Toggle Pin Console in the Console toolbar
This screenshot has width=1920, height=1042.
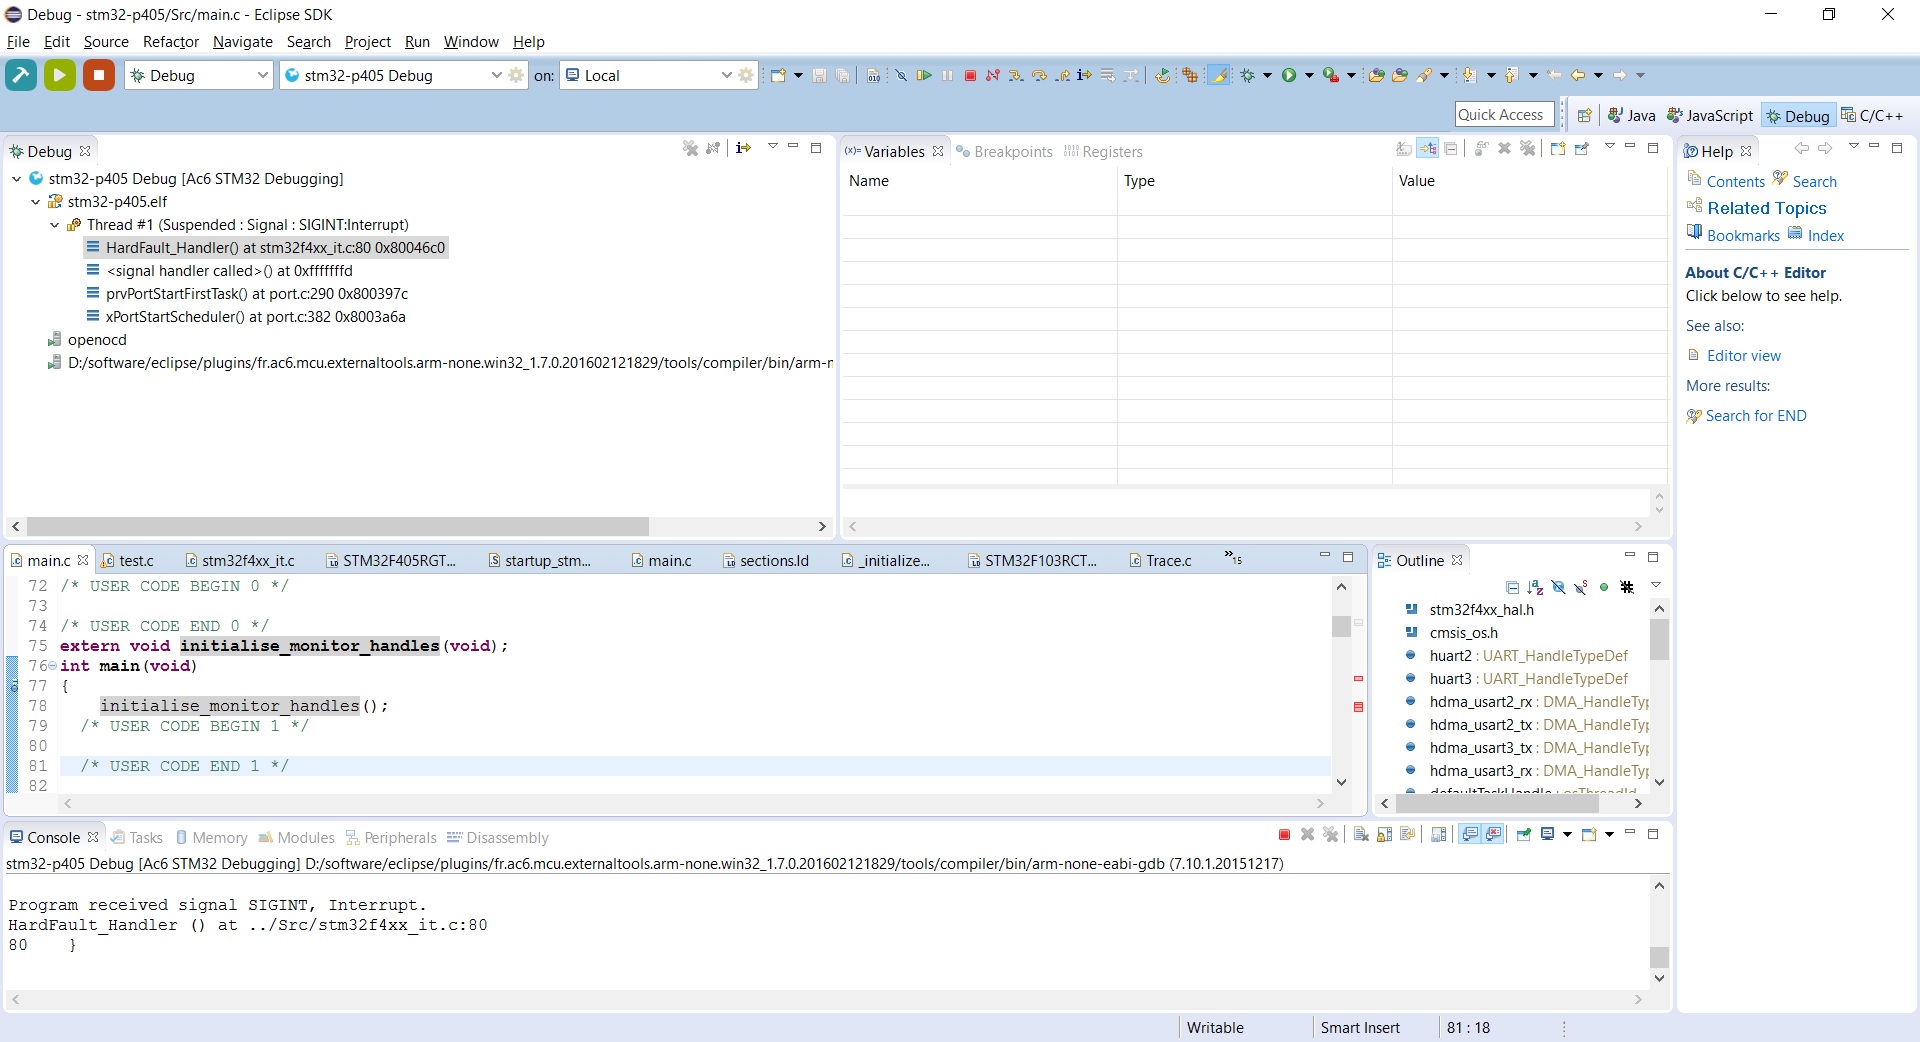(1523, 835)
